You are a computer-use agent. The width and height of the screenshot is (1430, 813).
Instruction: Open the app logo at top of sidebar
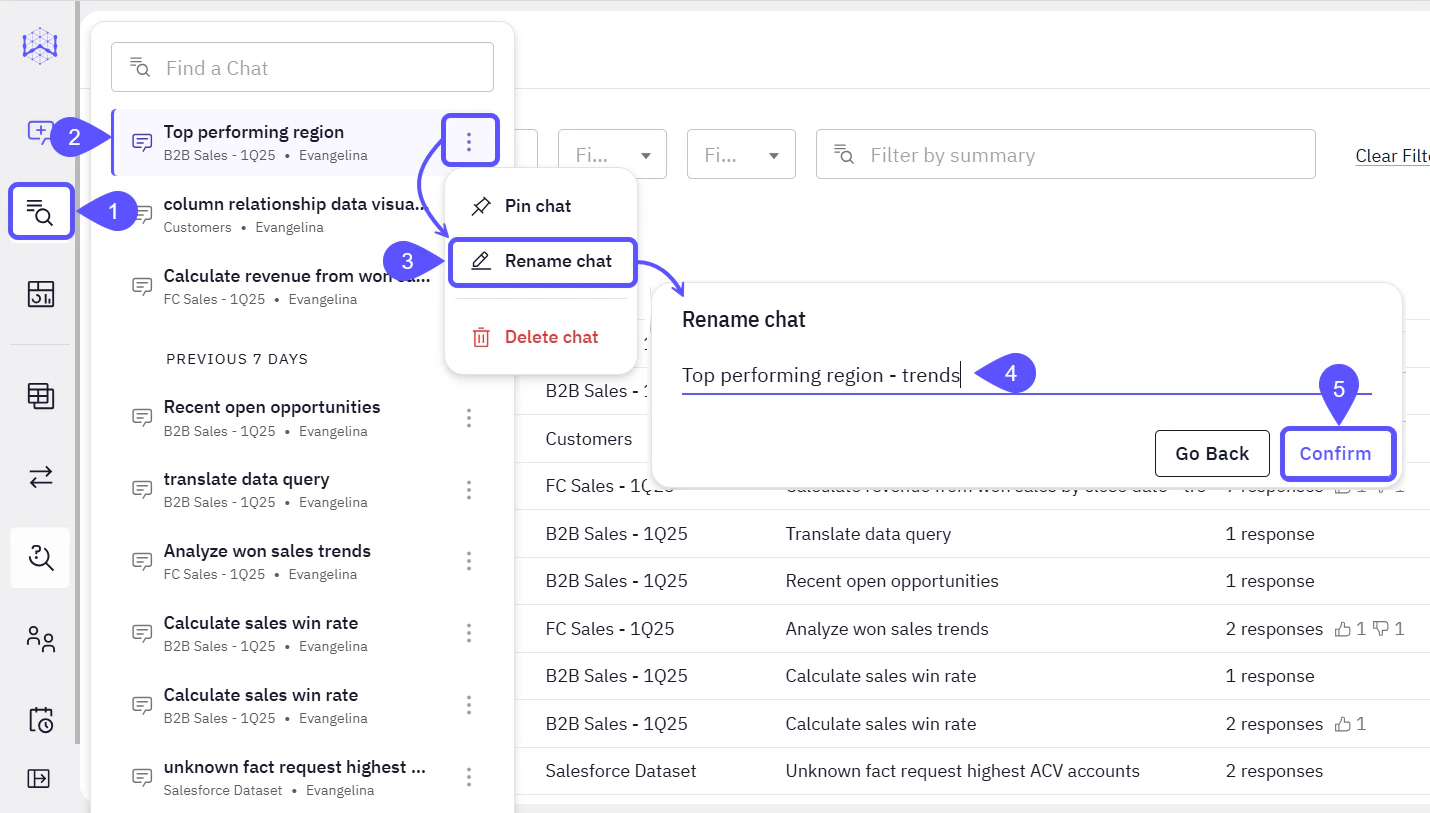point(40,45)
